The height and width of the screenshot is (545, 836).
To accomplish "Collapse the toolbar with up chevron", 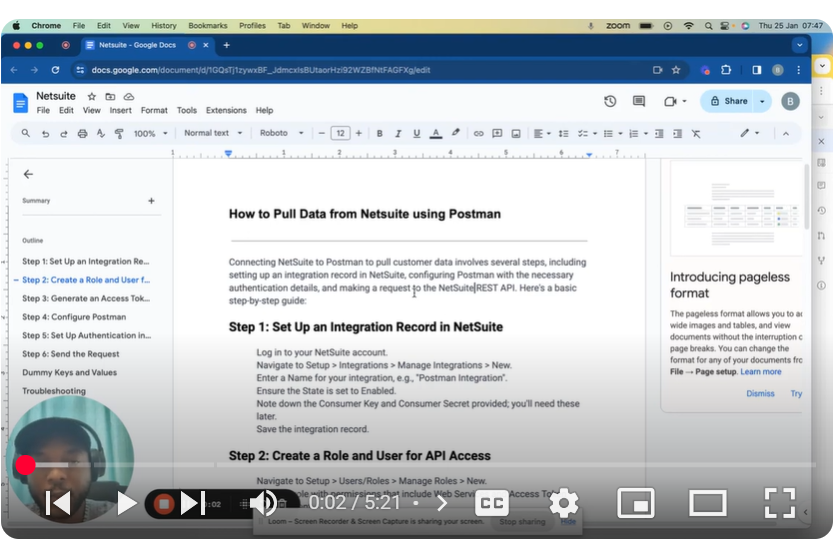I will tap(785, 134).
